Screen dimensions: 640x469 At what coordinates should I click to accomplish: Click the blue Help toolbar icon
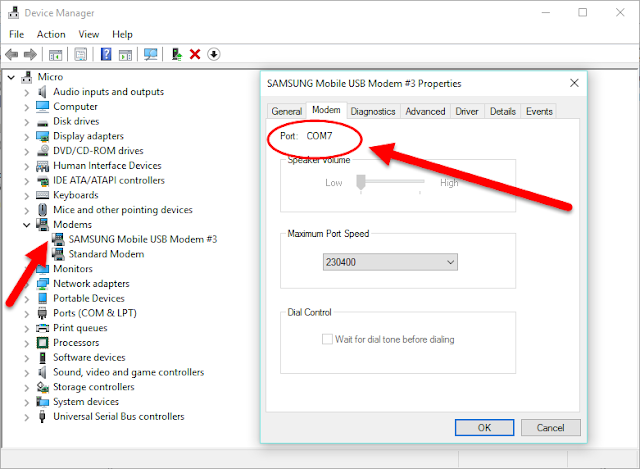click(106, 54)
